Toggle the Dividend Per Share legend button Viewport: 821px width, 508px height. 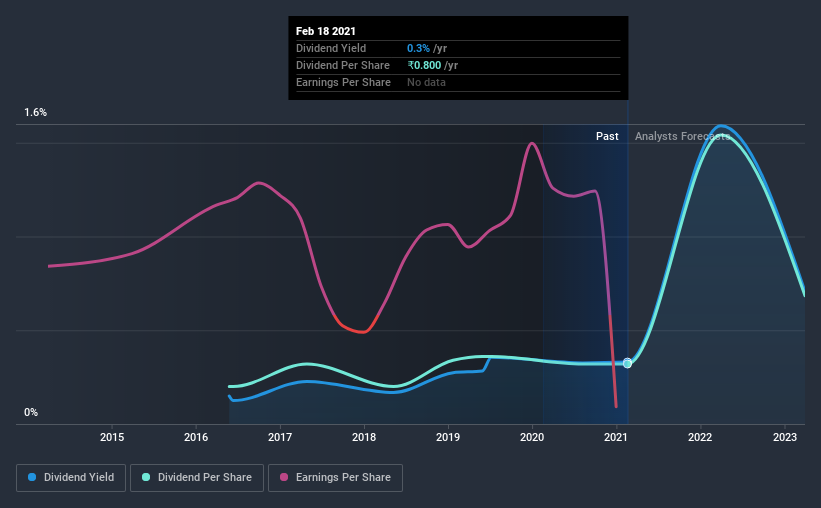click(197, 478)
